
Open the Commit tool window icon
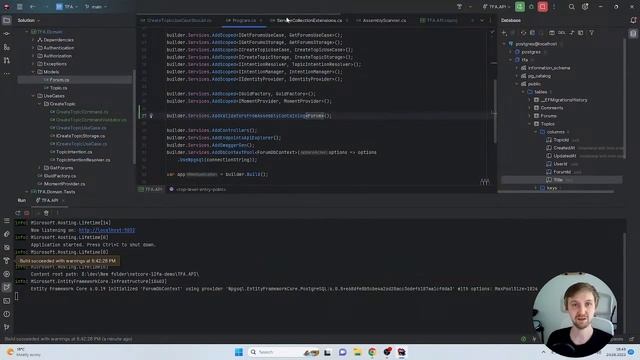[x=7, y=33]
